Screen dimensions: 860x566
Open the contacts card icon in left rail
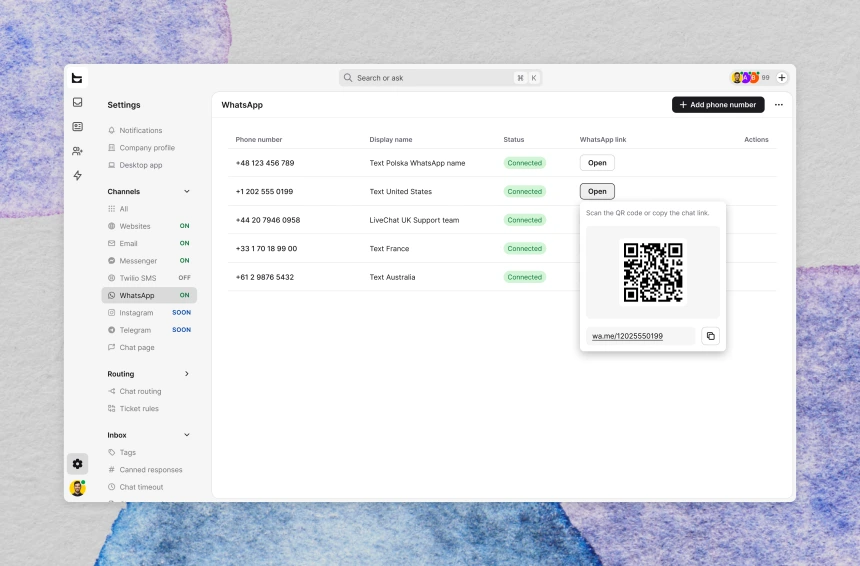click(77, 127)
